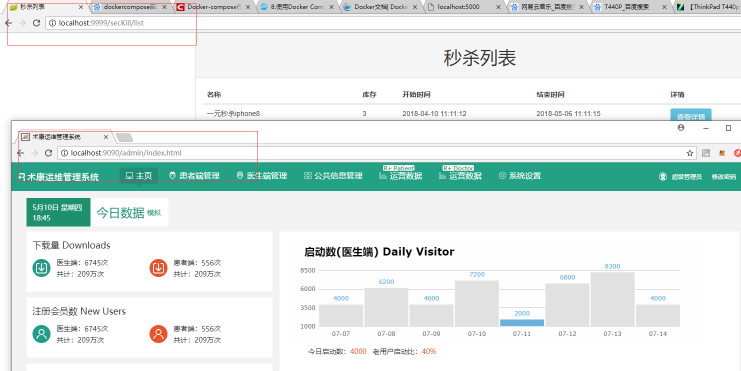Close the 术康运维管理系统 browser tab
The width and height of the screenshot is (741, 371).
click(x=106, y=137)
